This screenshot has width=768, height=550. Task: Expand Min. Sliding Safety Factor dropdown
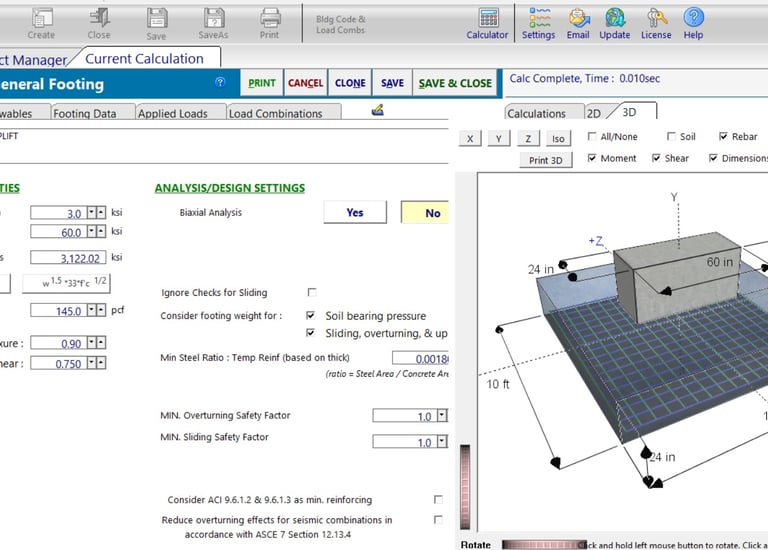(x=442, y=442)
